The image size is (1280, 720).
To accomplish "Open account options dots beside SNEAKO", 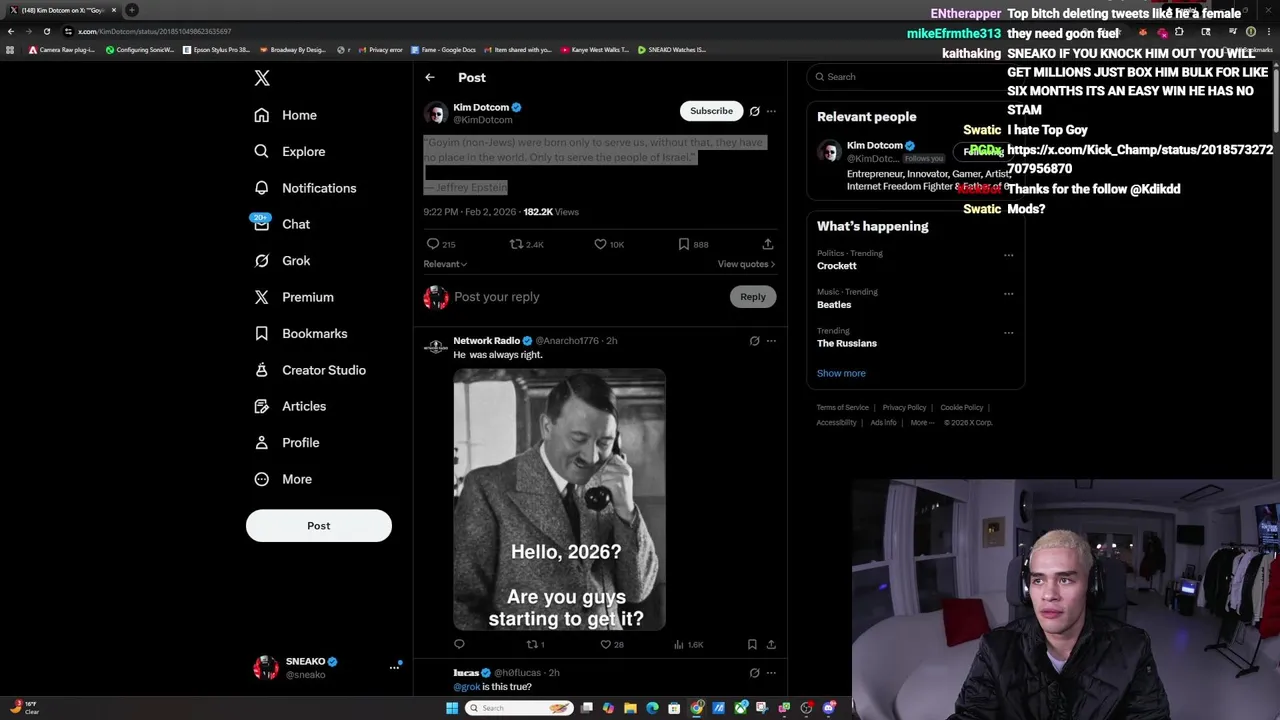I will (x=394, y=667).
